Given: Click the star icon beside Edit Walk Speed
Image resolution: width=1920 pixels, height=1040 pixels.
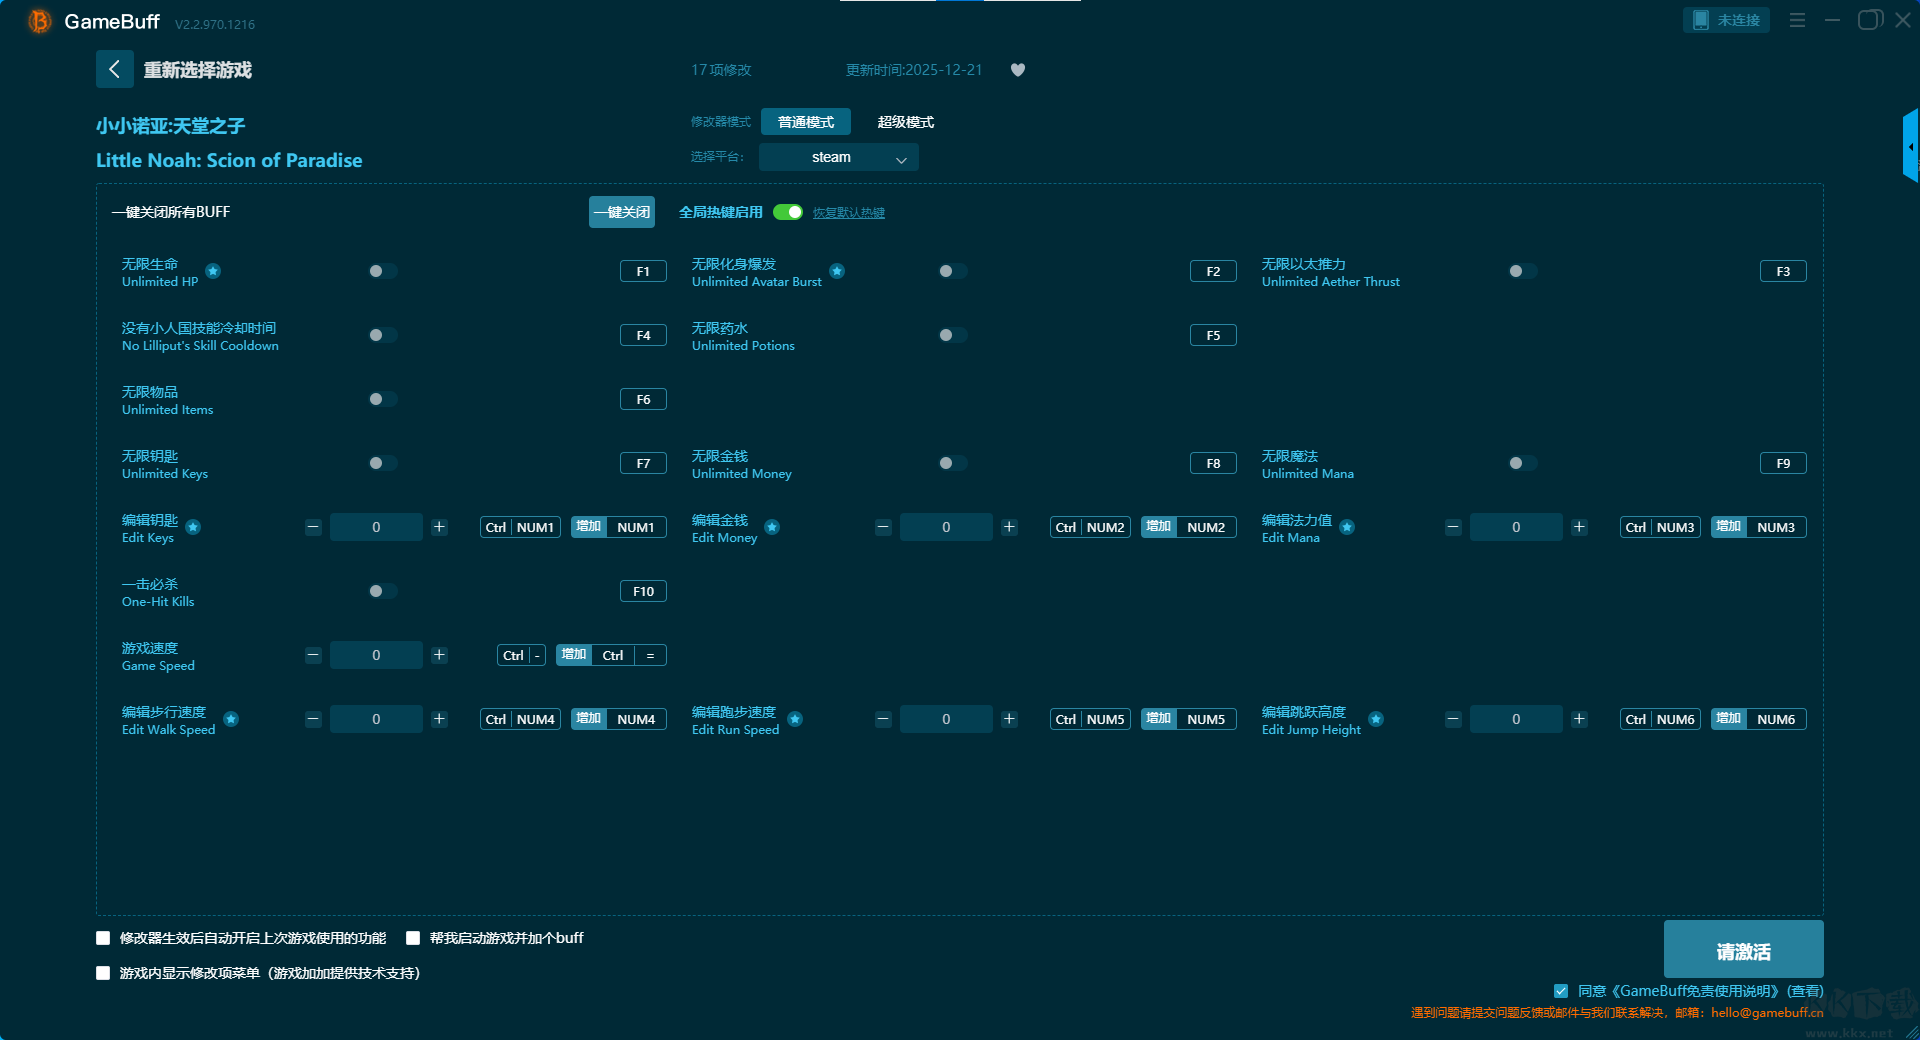Looking at the screenshot, I should 231,719.
